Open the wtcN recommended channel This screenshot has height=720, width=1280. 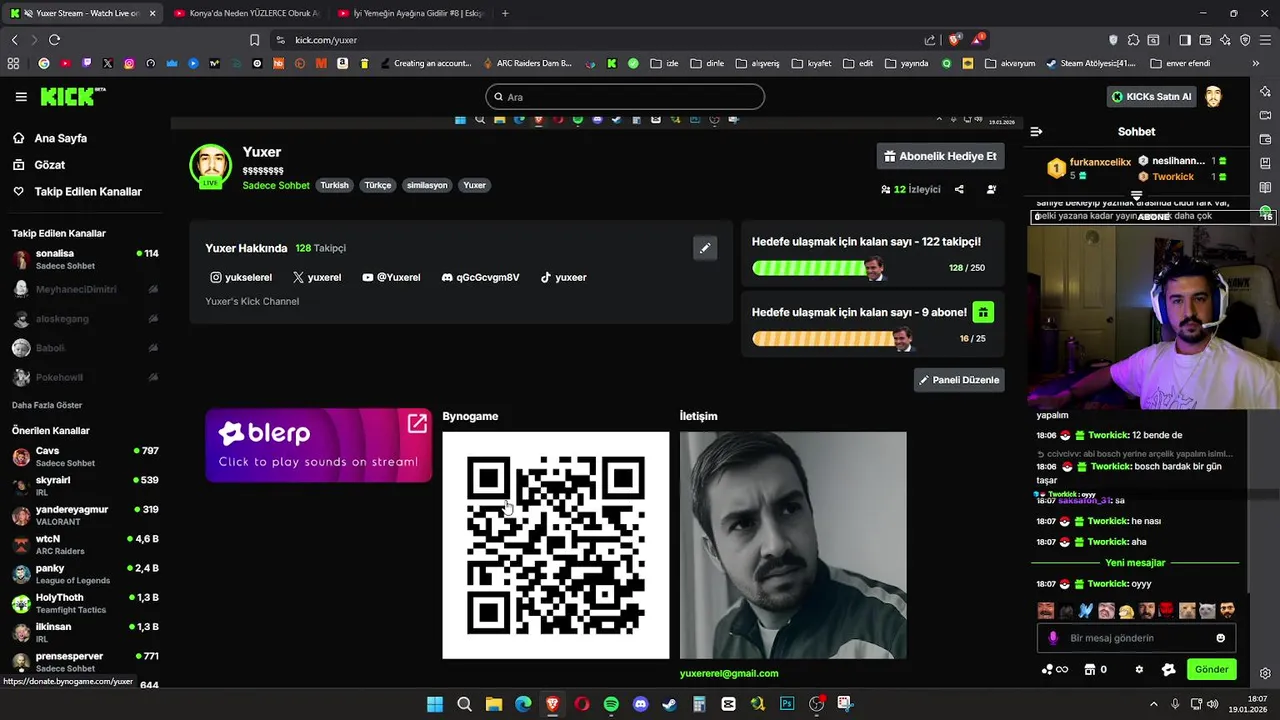pyautogui.click(x=85, y=544)
